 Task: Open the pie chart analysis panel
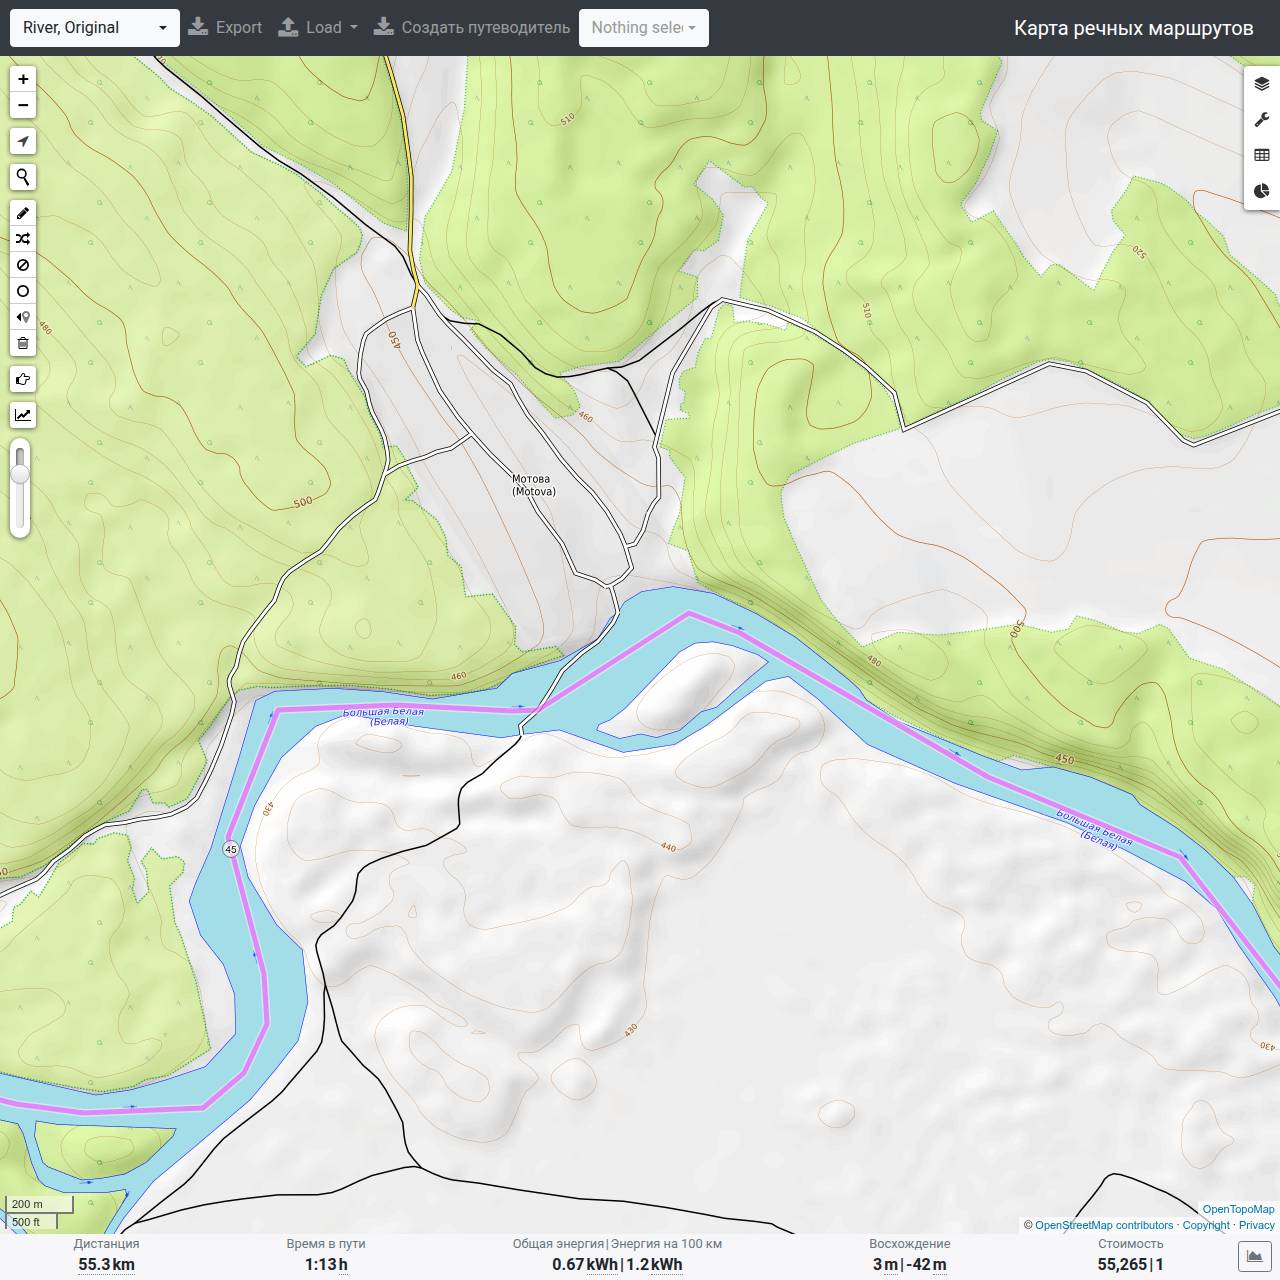pyautogui.click(x=1262, y=191)
